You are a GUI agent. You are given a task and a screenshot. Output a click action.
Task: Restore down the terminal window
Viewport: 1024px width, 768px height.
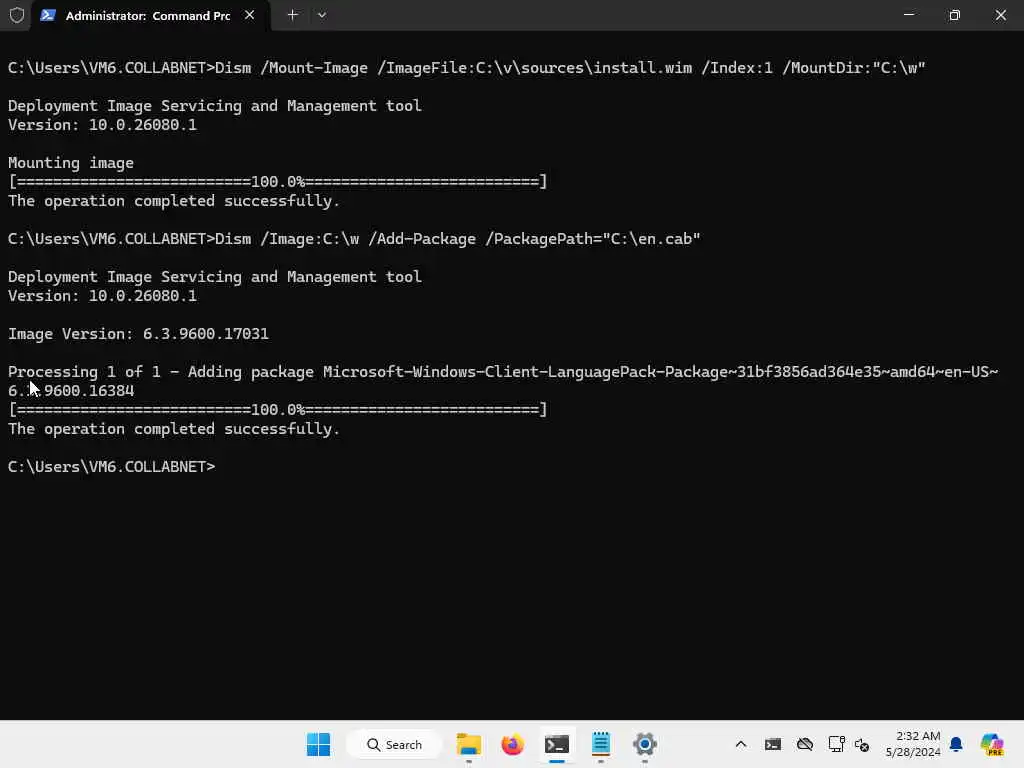(x=954, y=14)
